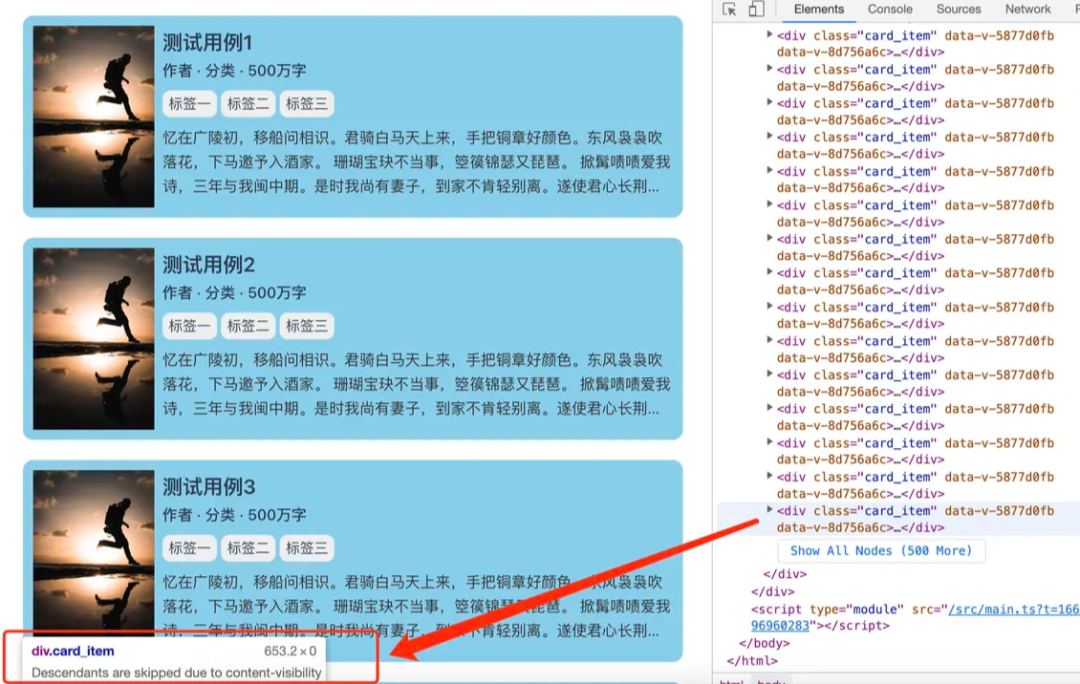This screenshot has height=684, width=1080.
Task: Click the poem description in 测试用例2 card
Action: click(x=417, y=384)
